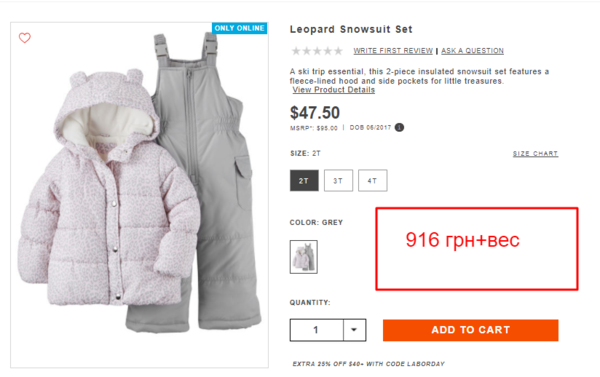Click the ONLY ONLINE badge
Viewport: 600px width, 377px height.
[240, 28]
